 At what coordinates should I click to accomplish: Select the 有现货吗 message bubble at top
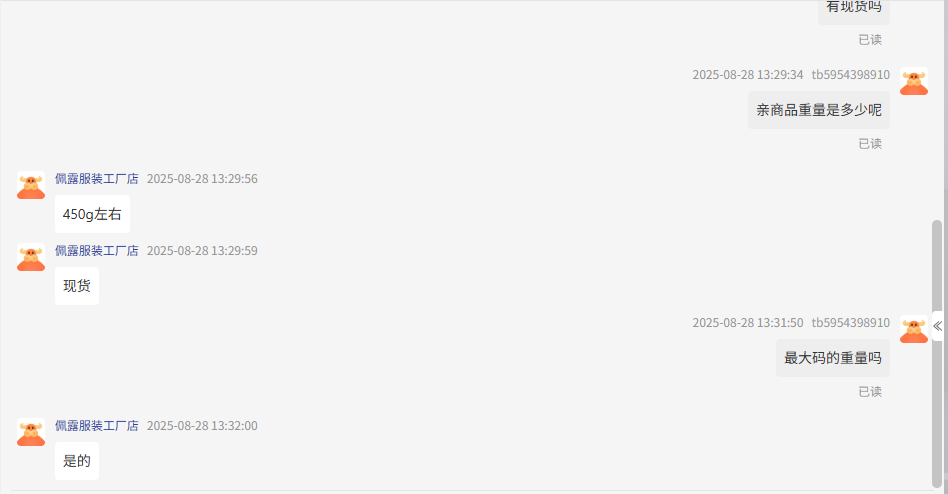pos(854,9)
